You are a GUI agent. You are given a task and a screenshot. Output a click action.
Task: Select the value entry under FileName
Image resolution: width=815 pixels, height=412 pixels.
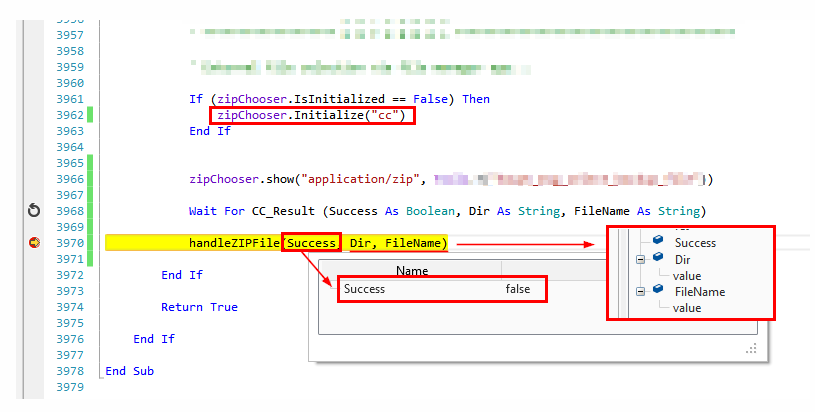tap(687, 308)
